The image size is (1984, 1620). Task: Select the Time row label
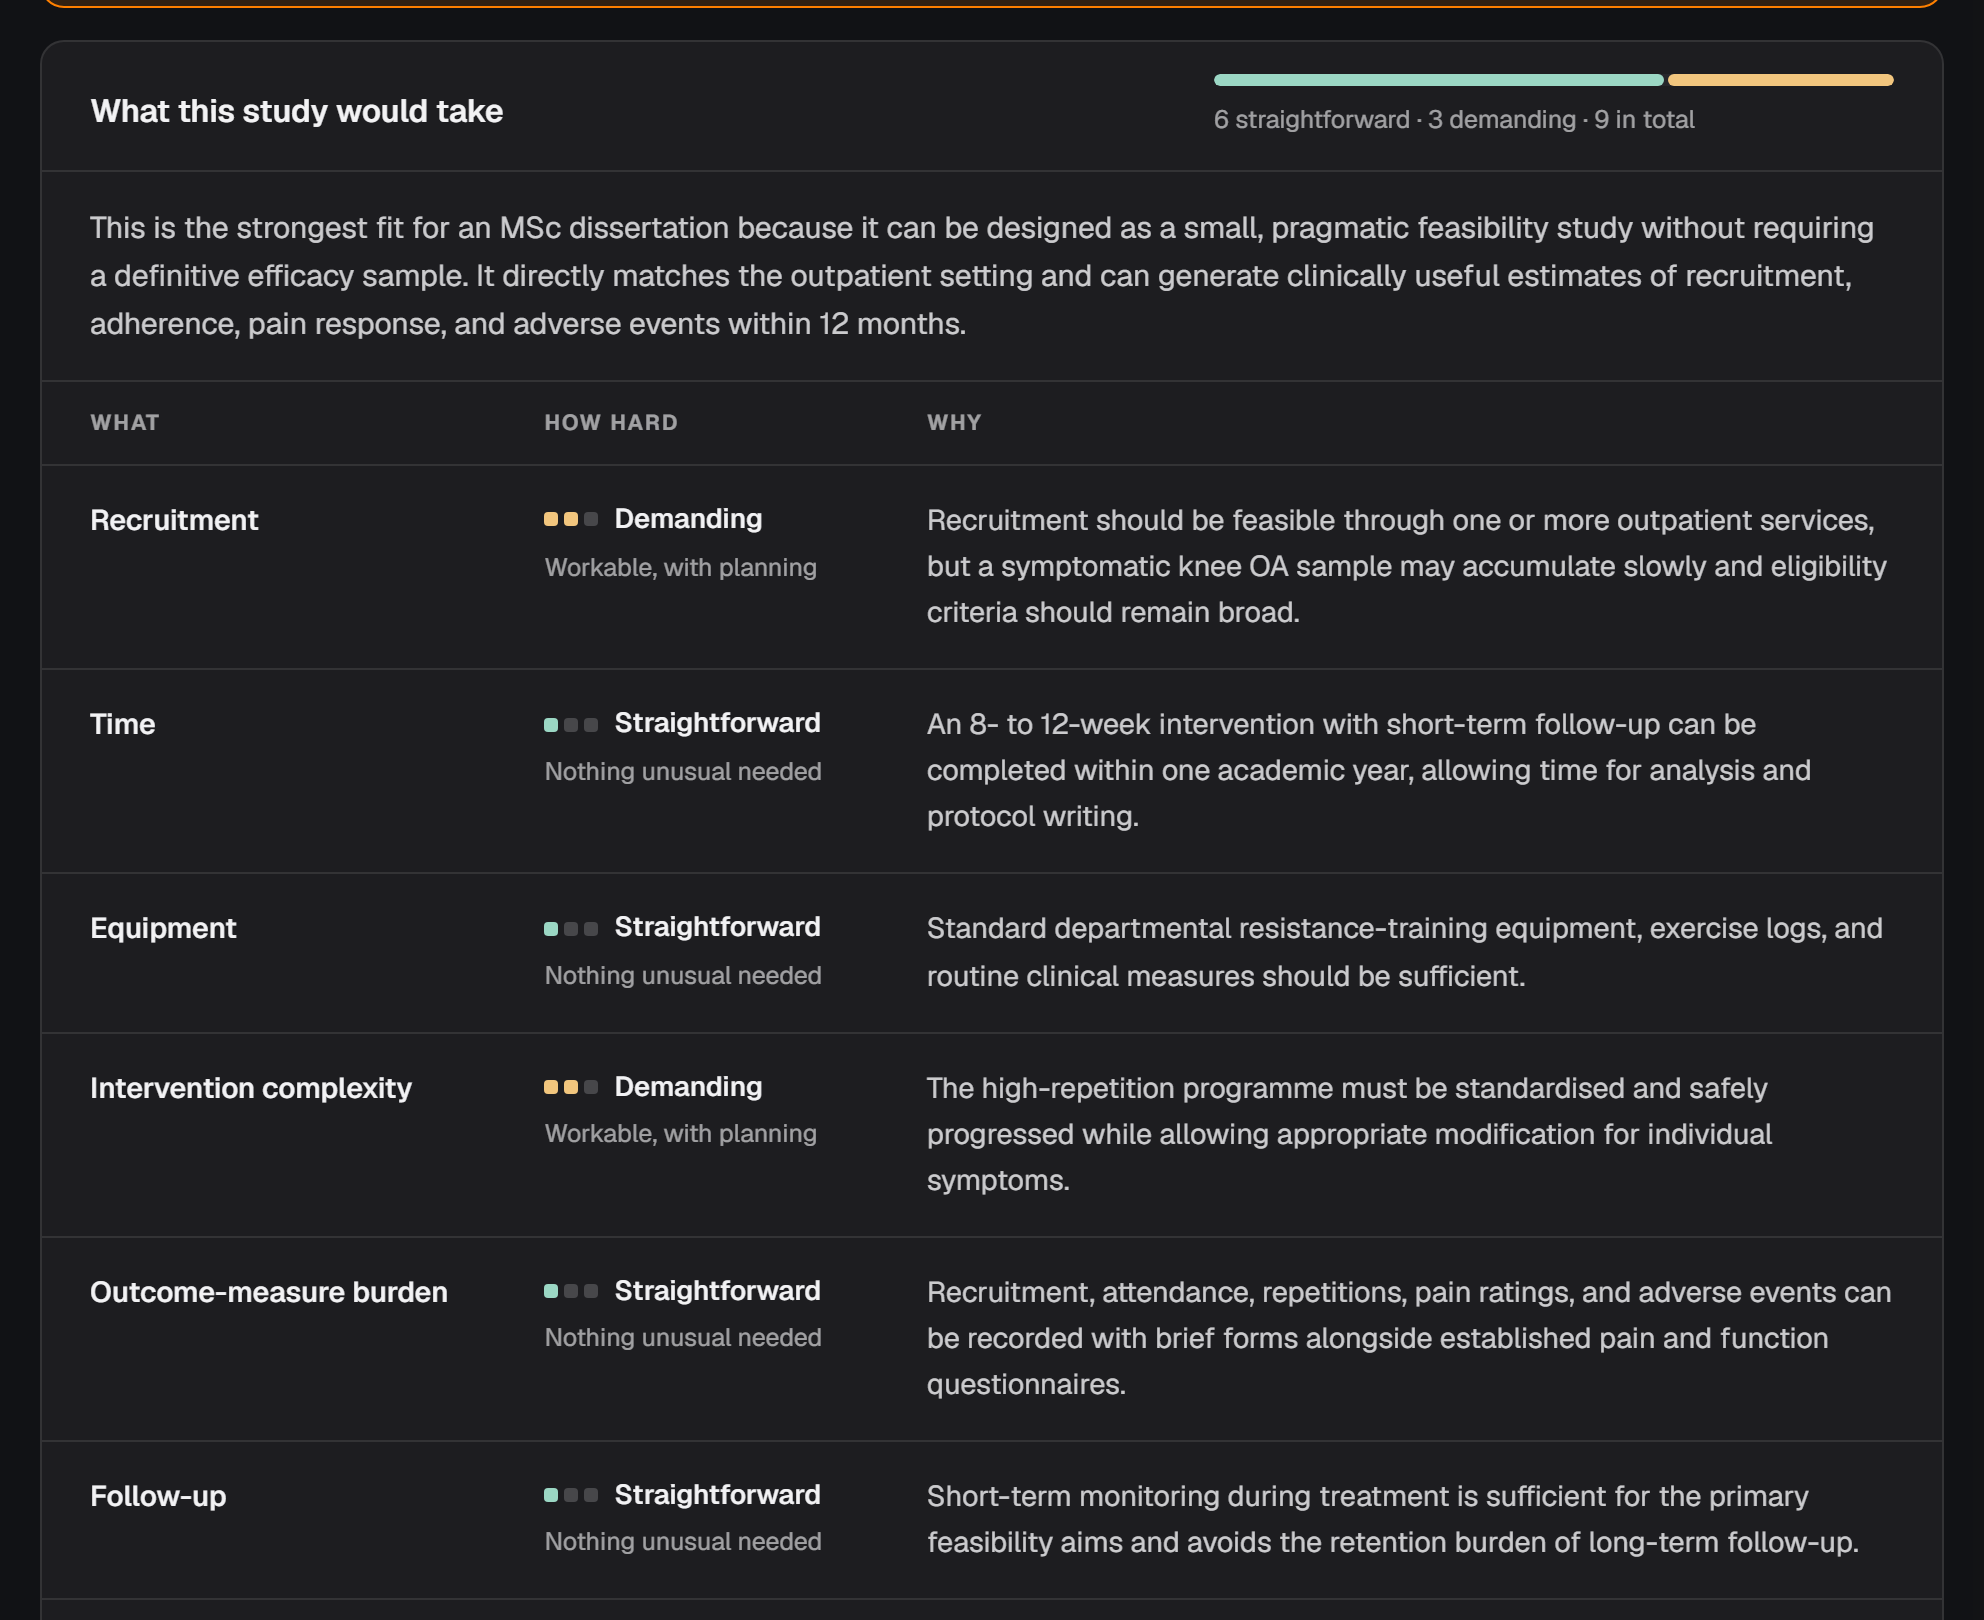[x=123, y=724]
